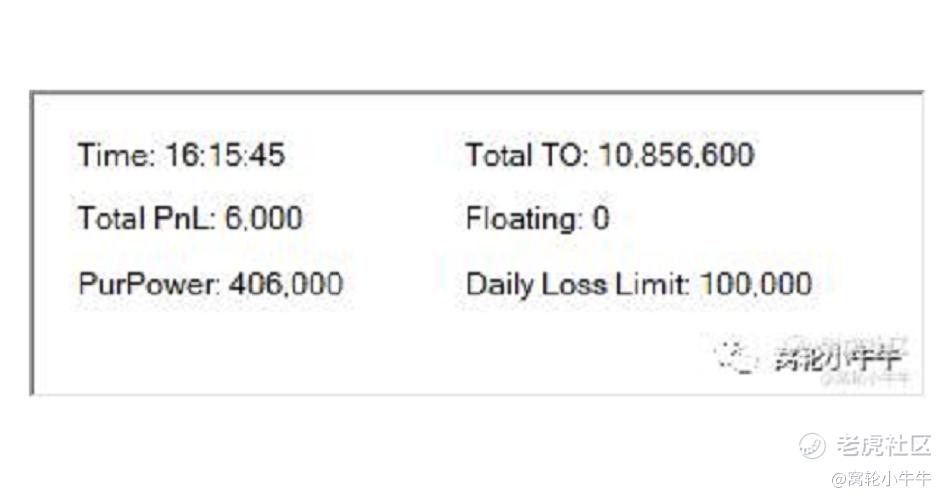Click the Time label
950x501 pixels.
coord(116,156)
